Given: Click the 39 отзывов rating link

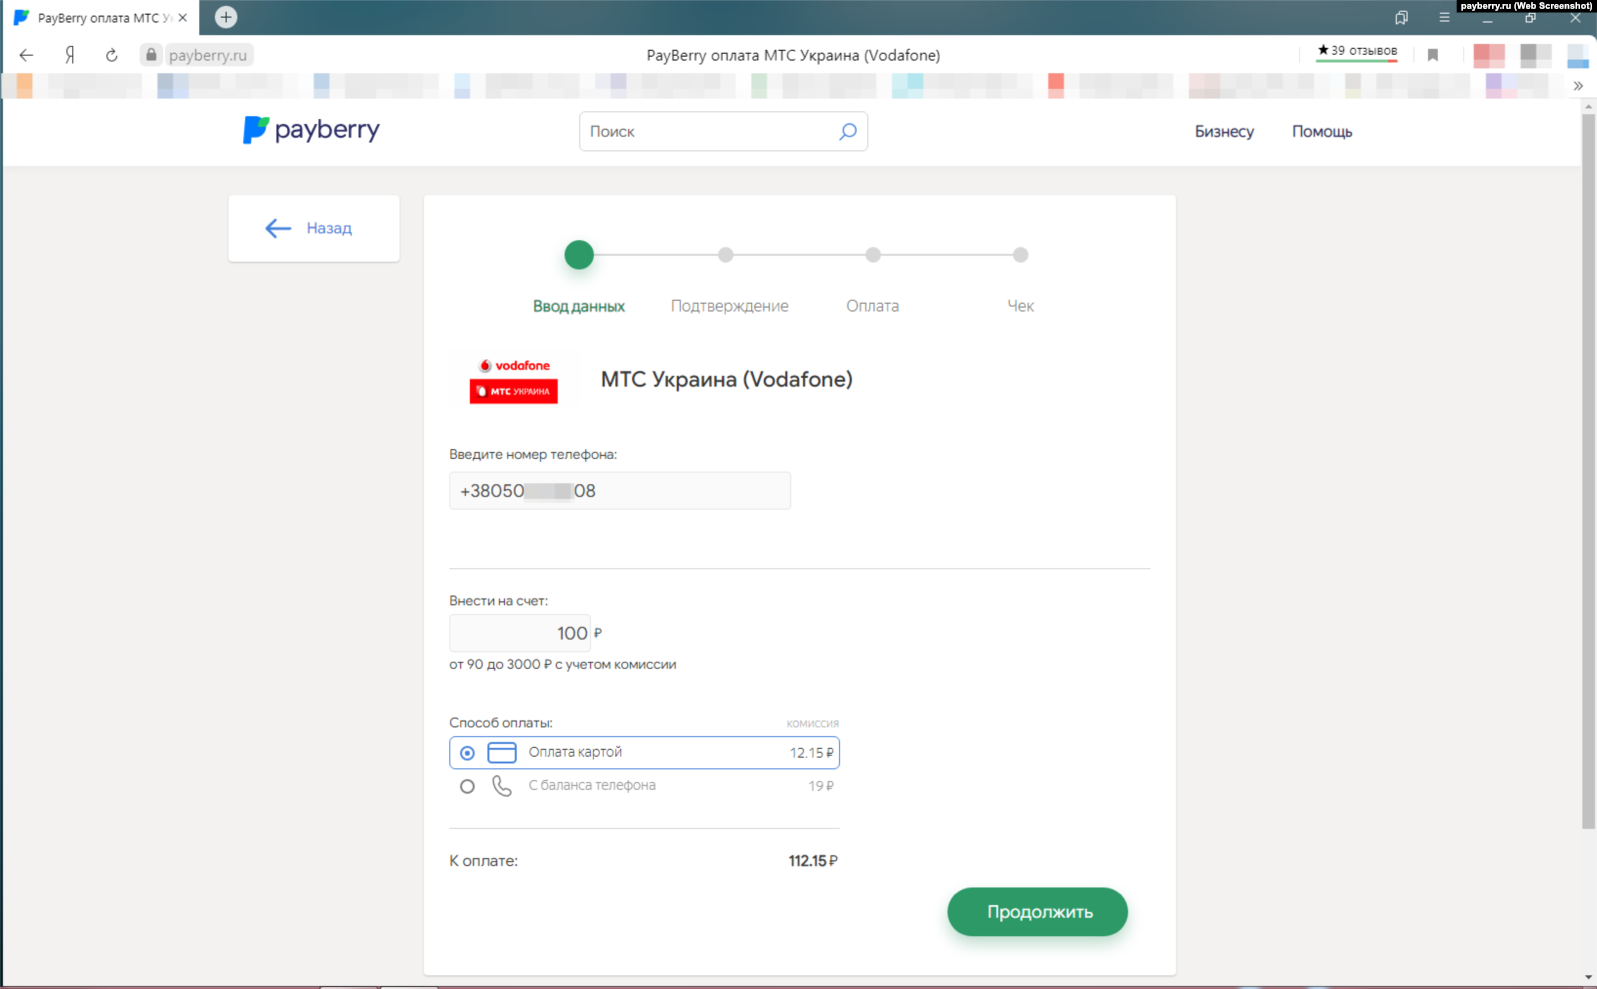Looking at the screenshot, I should coord(1357,51).
